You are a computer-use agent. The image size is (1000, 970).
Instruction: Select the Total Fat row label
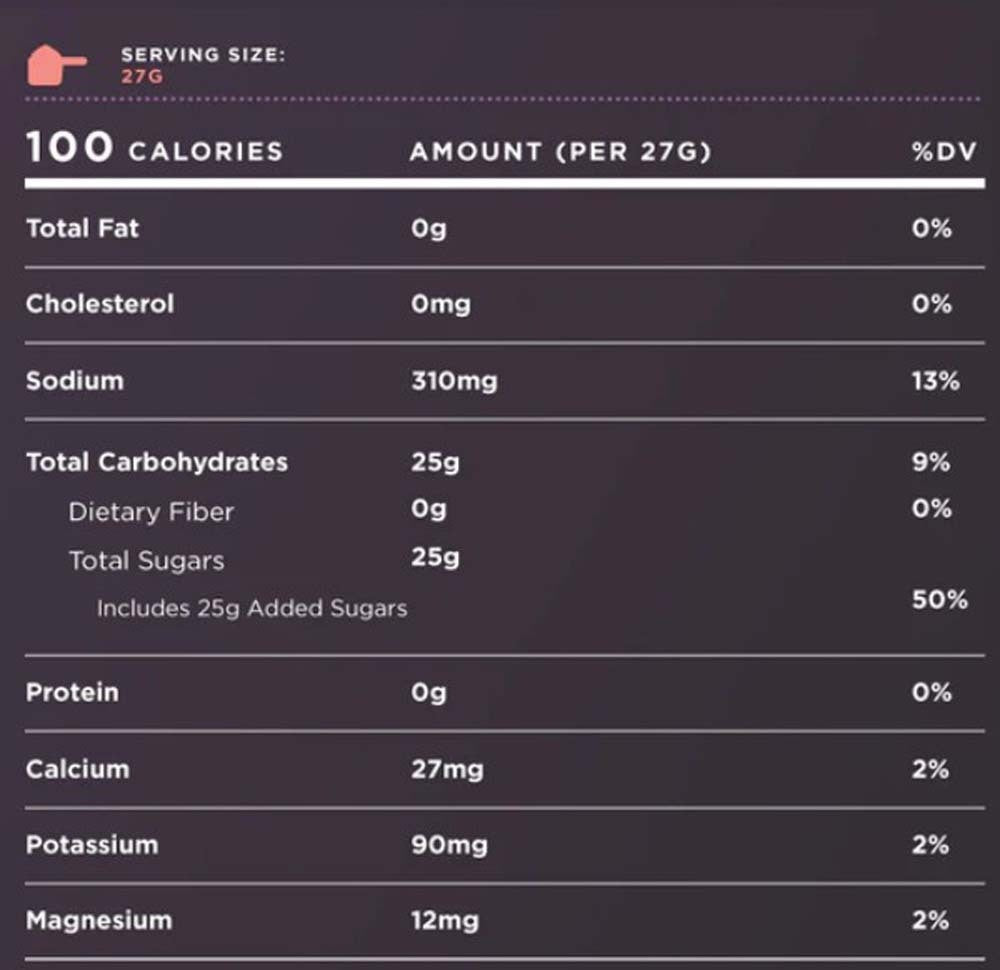click(82, 228)
